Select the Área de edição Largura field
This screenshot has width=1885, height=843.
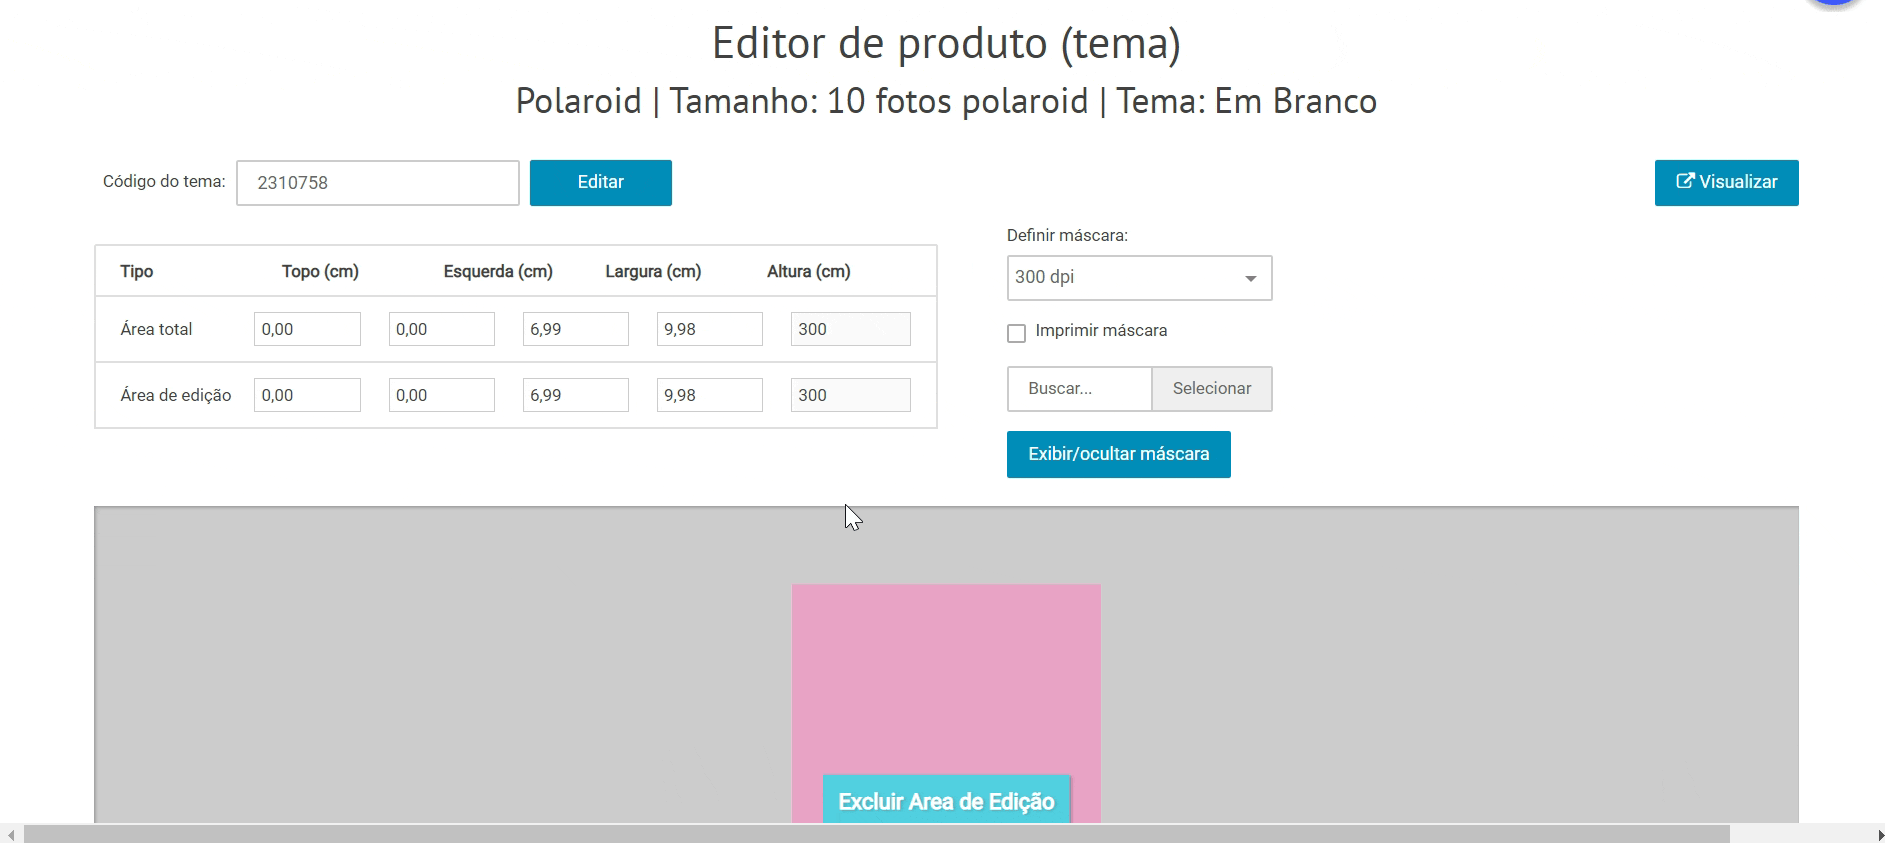575,395
